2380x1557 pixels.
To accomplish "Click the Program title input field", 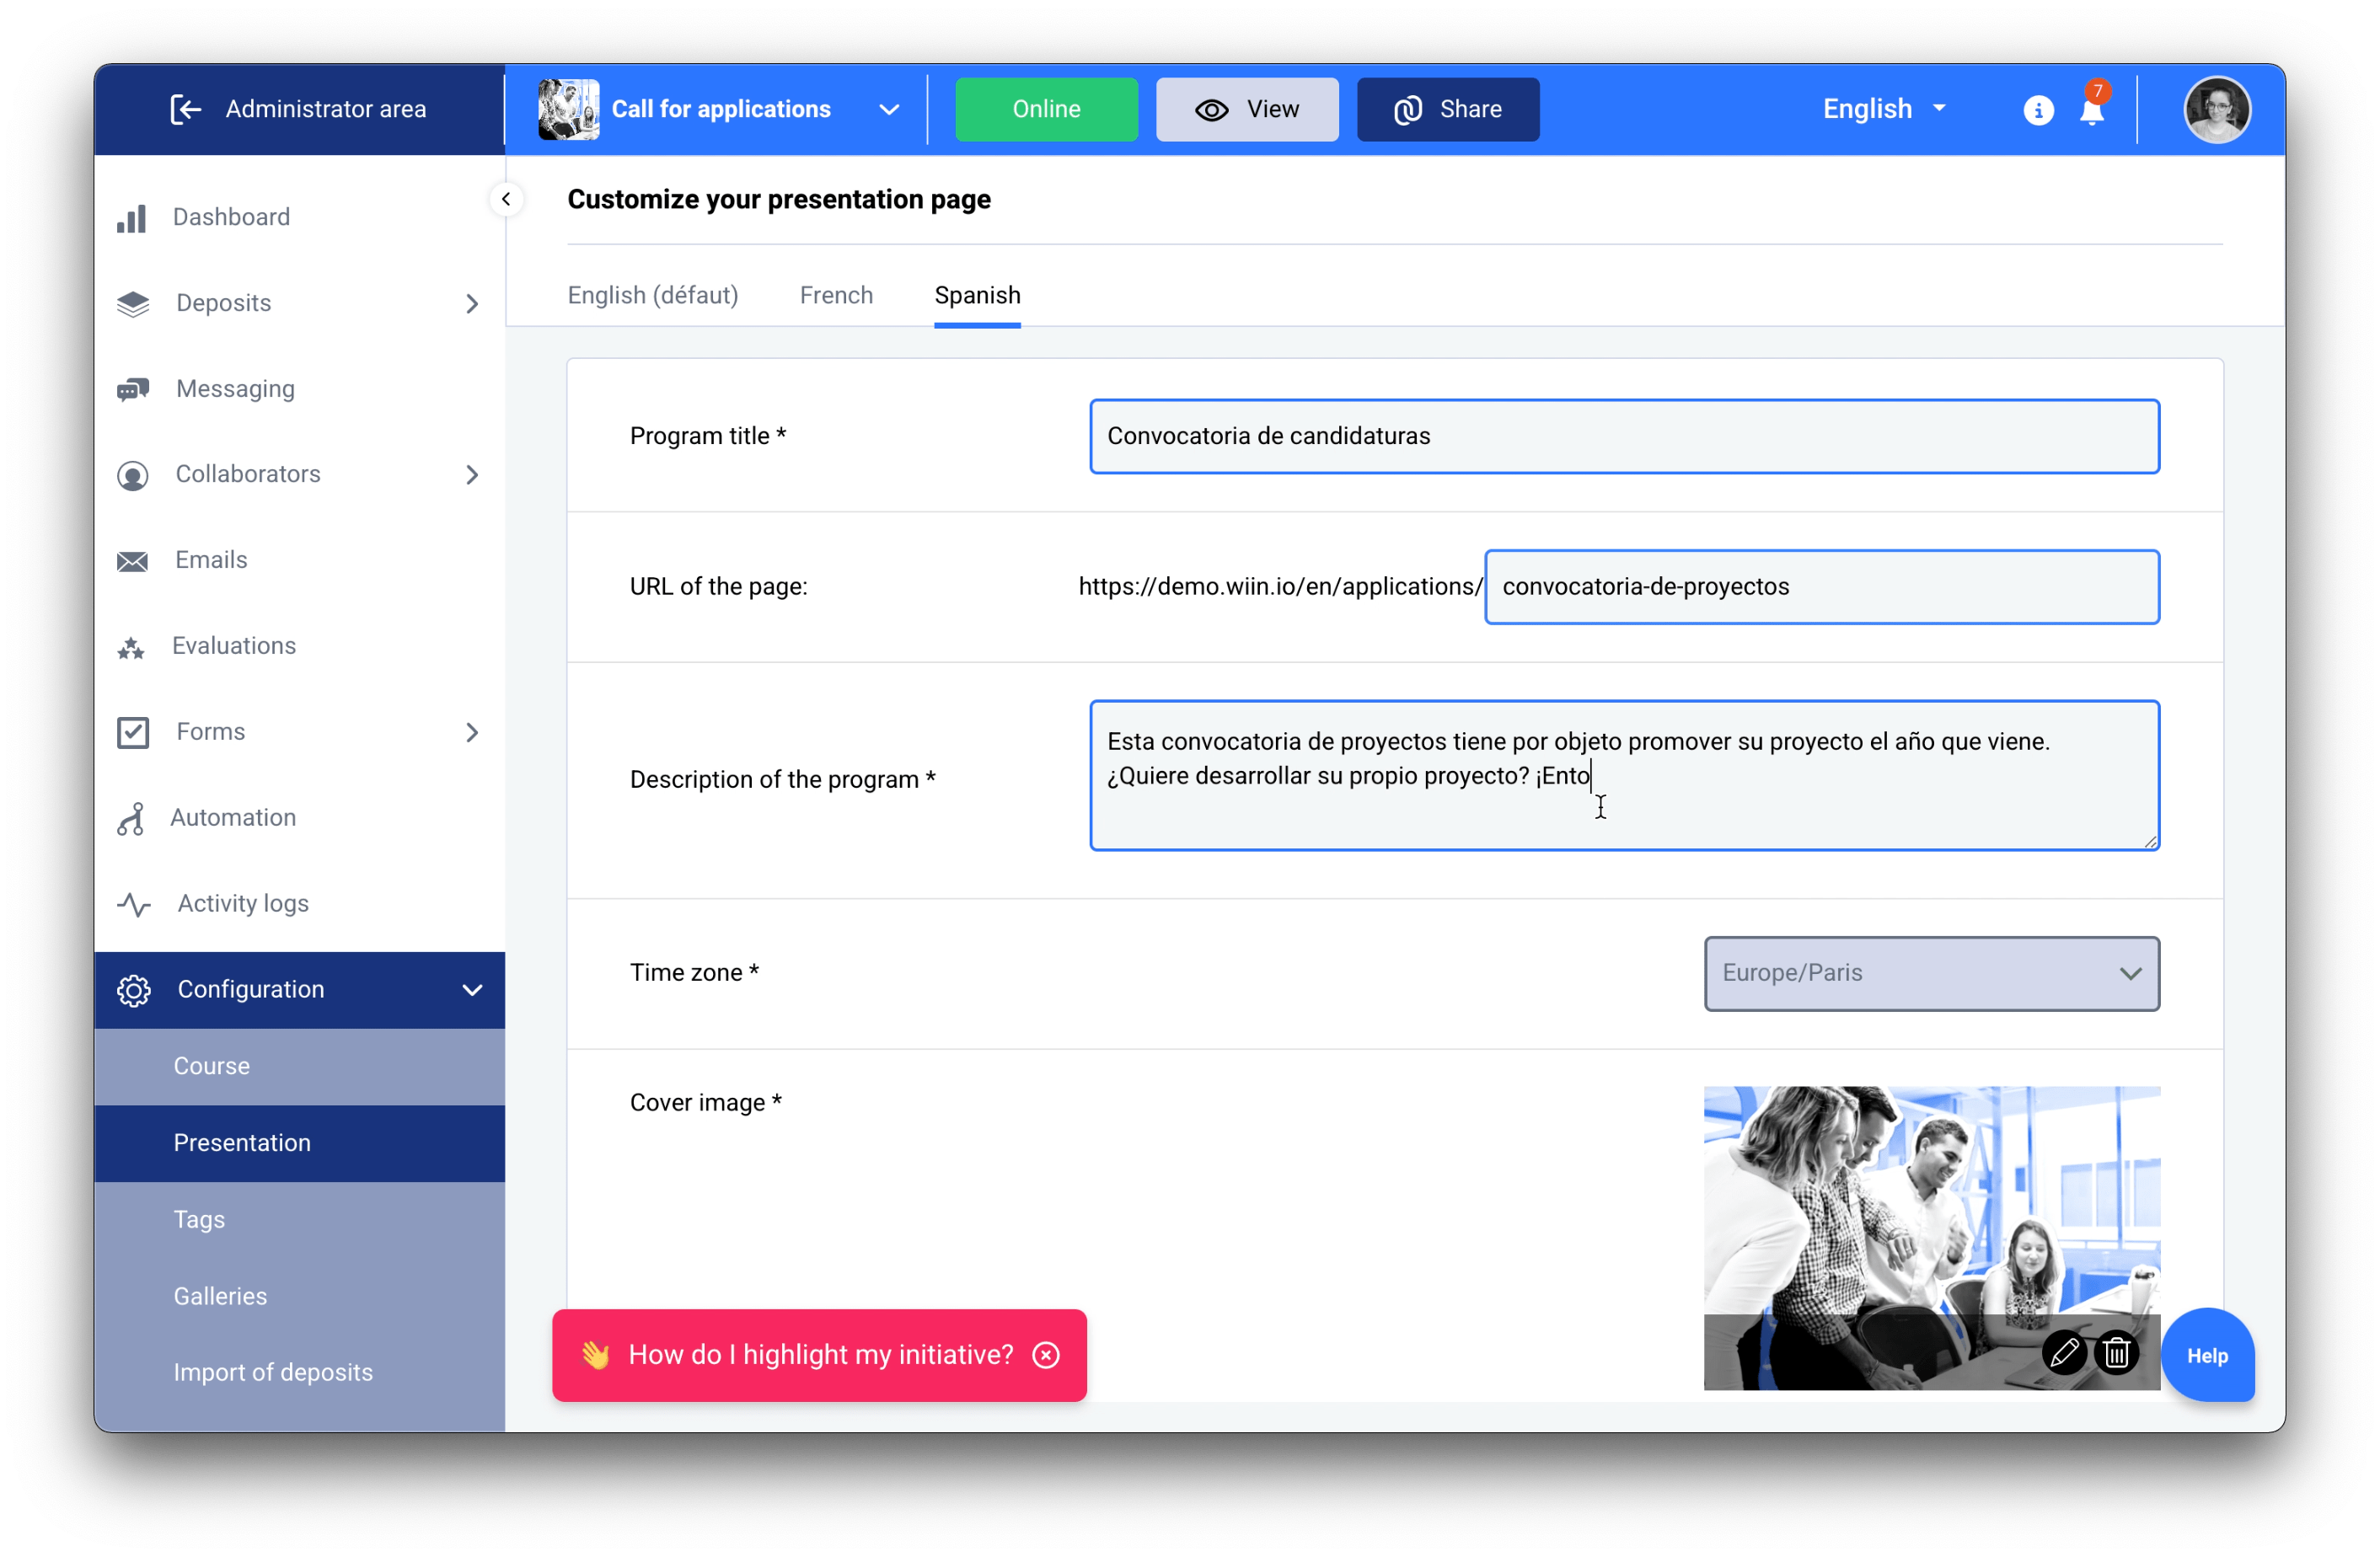I will coord(1624,436).
